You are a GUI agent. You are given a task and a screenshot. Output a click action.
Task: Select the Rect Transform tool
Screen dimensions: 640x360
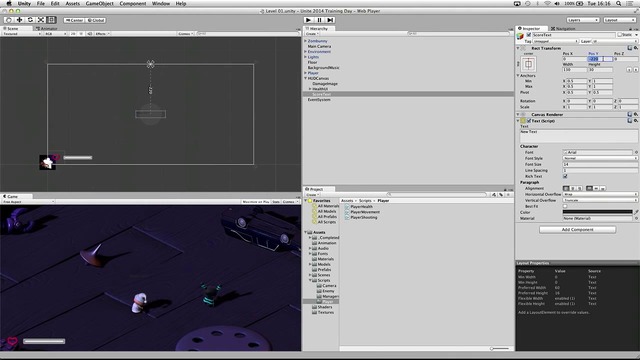[51, 20]
